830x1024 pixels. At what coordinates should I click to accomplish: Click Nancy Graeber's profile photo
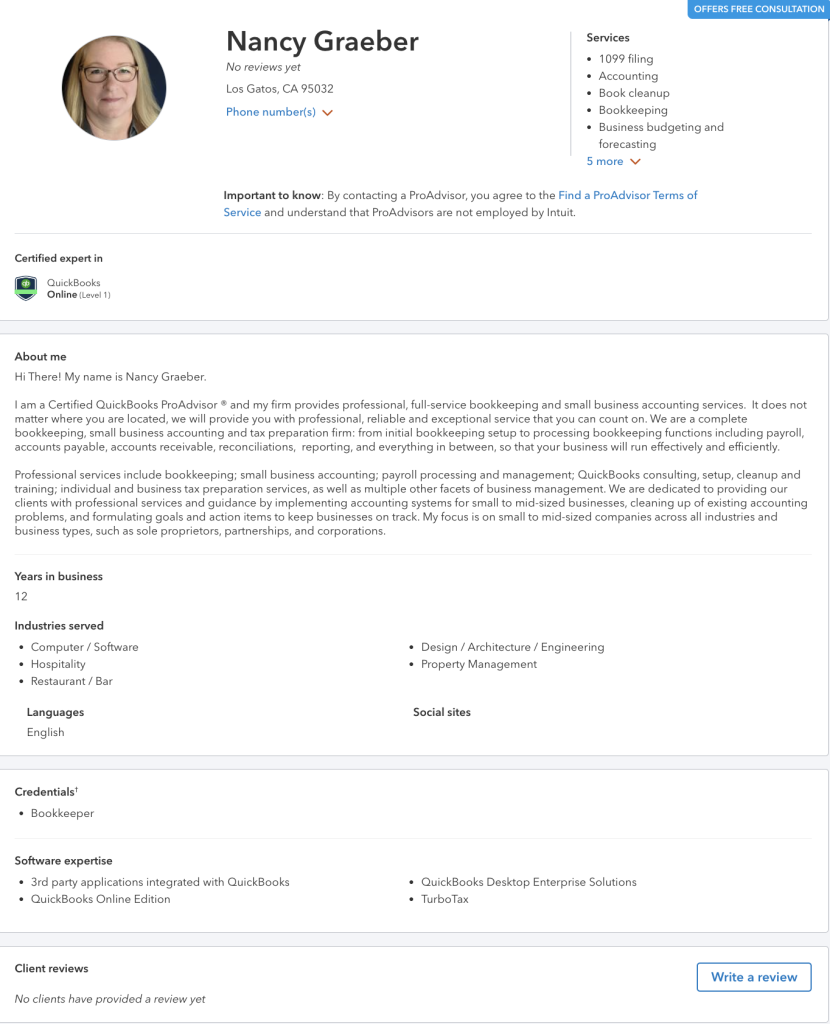pos(114,88)
